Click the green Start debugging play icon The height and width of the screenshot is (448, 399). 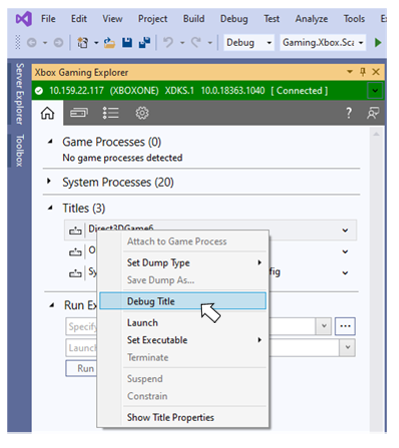click(378, 43)
